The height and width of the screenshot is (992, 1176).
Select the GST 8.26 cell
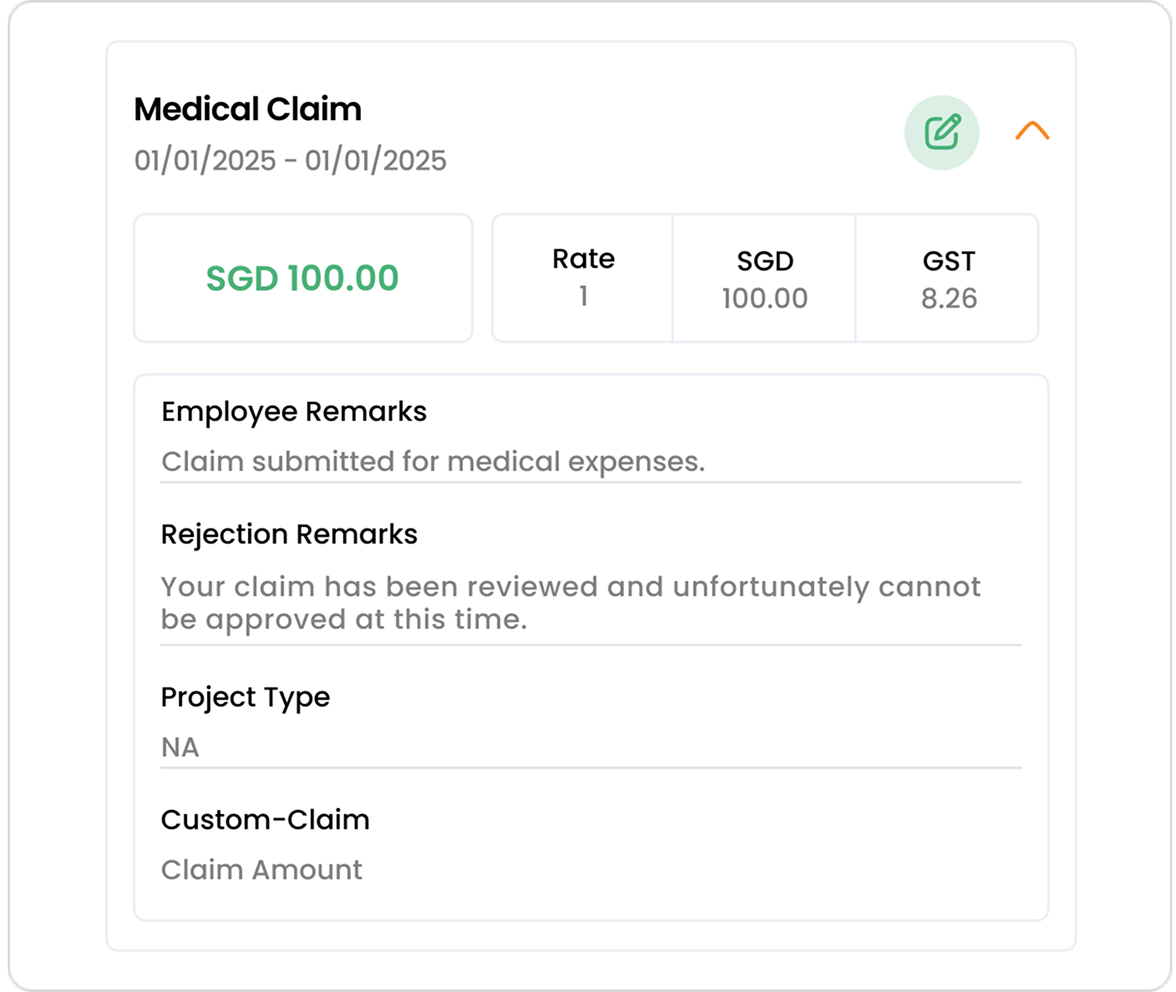point(948,278)
